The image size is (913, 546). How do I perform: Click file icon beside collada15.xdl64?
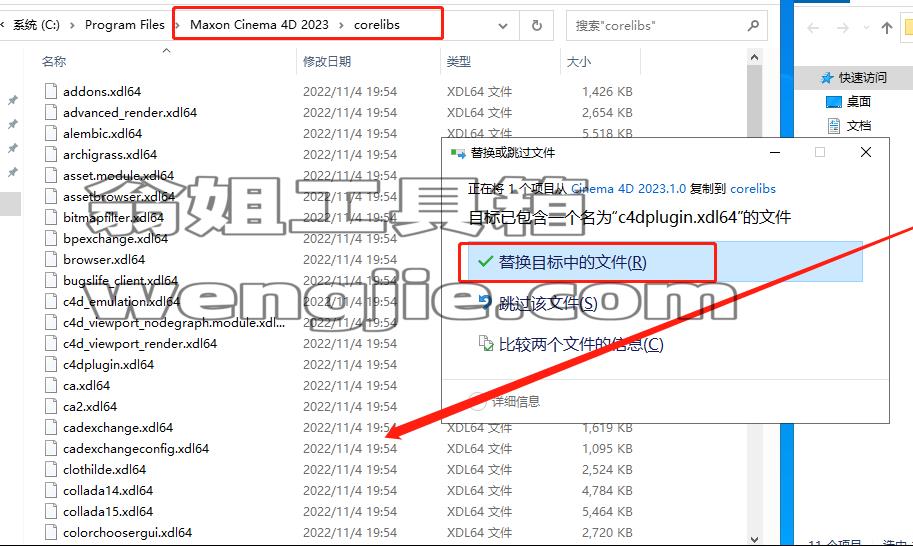[51, 510]
